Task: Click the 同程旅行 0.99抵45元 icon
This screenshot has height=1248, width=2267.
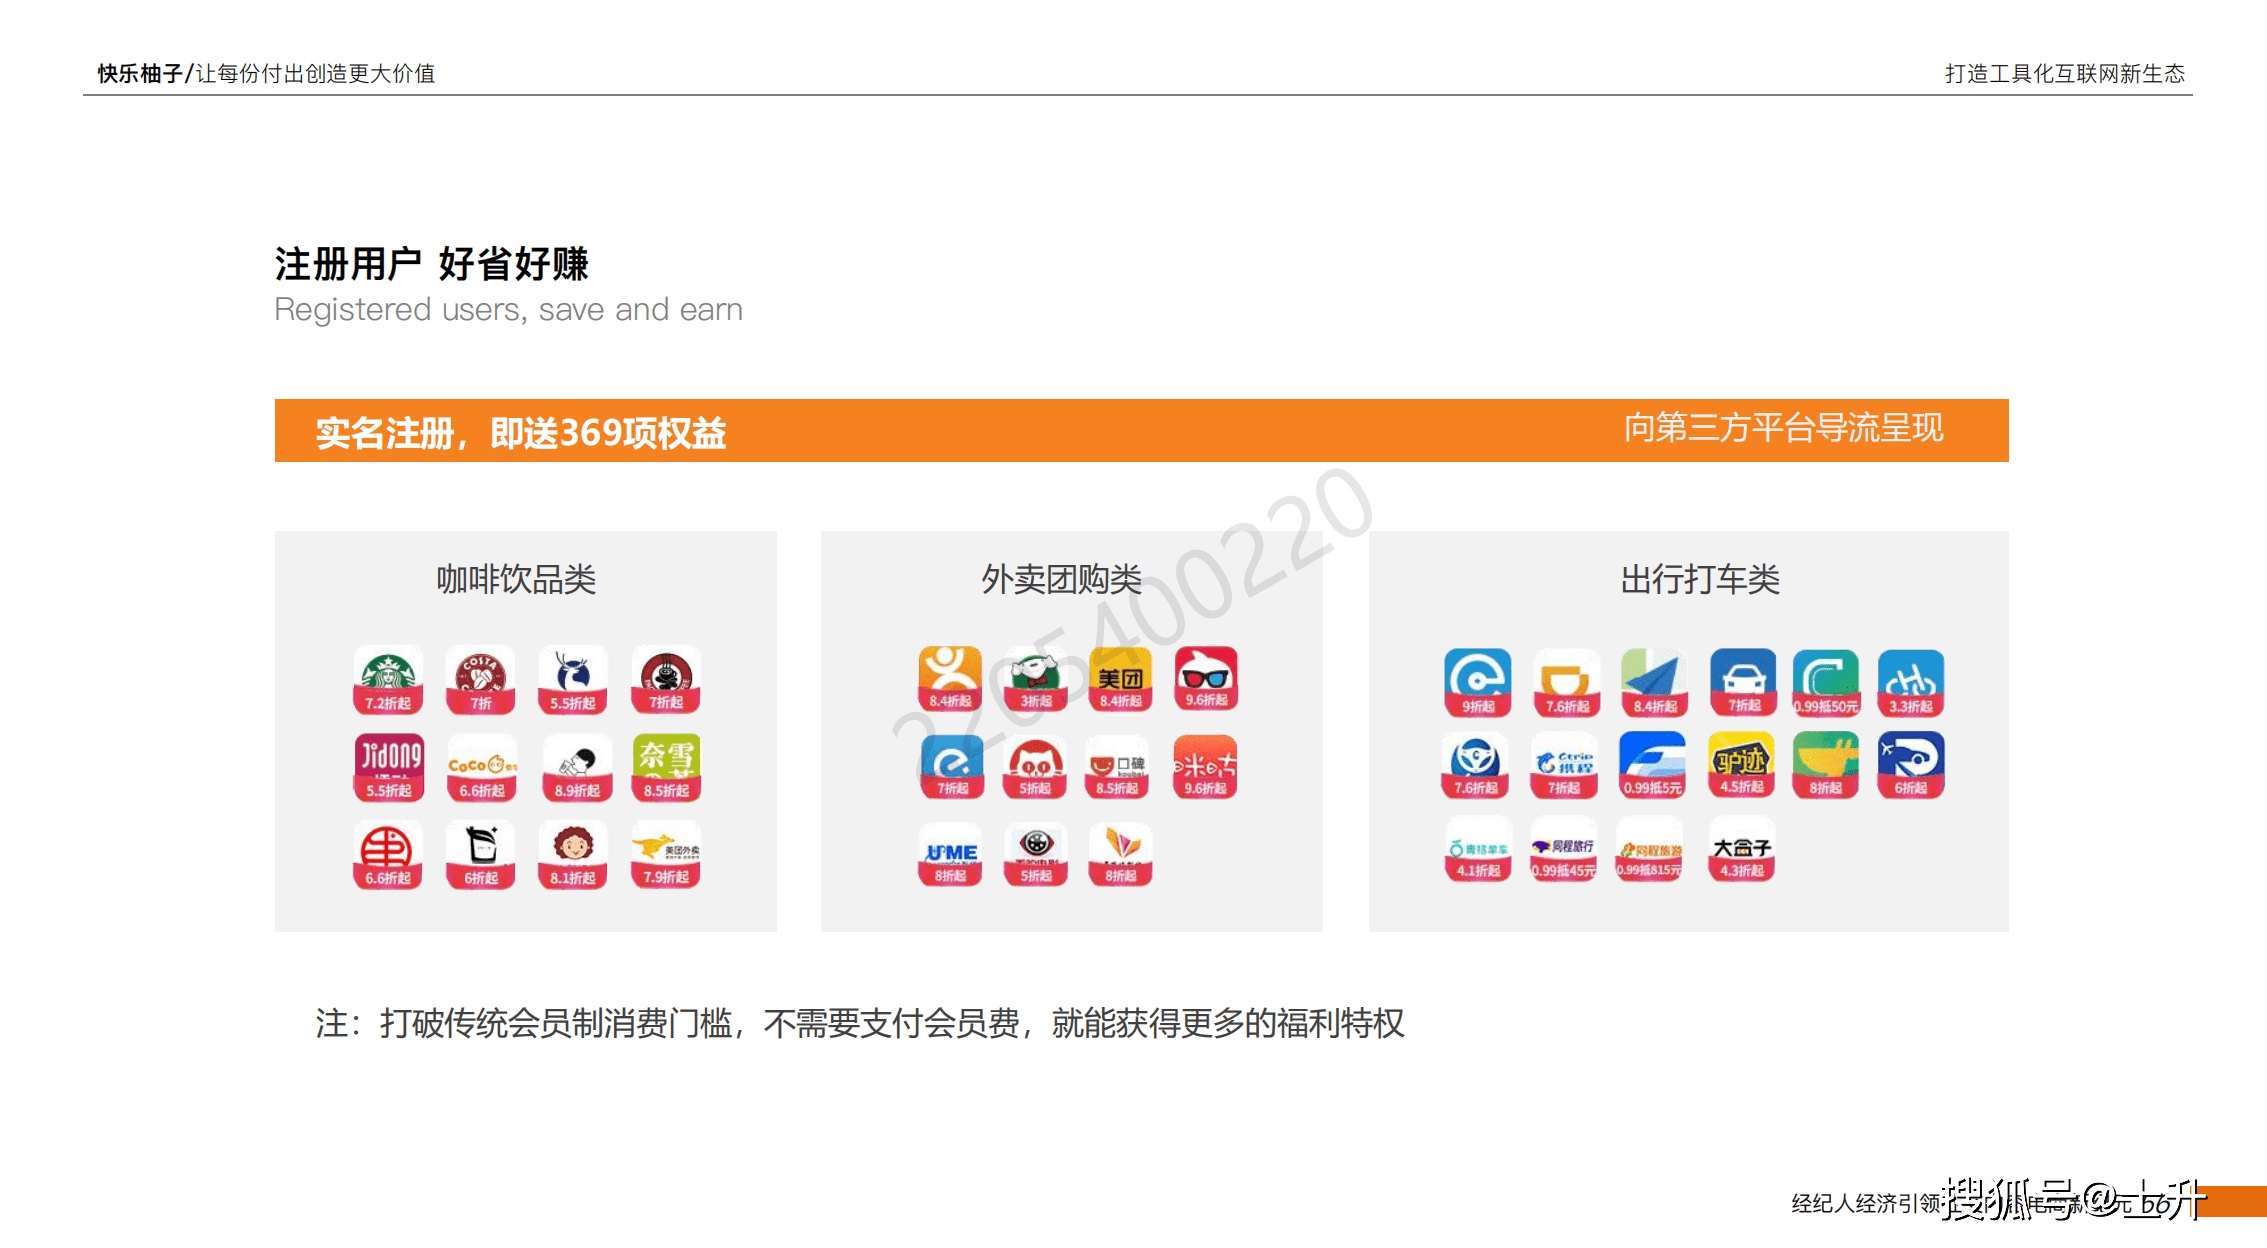Action: 1564,848
